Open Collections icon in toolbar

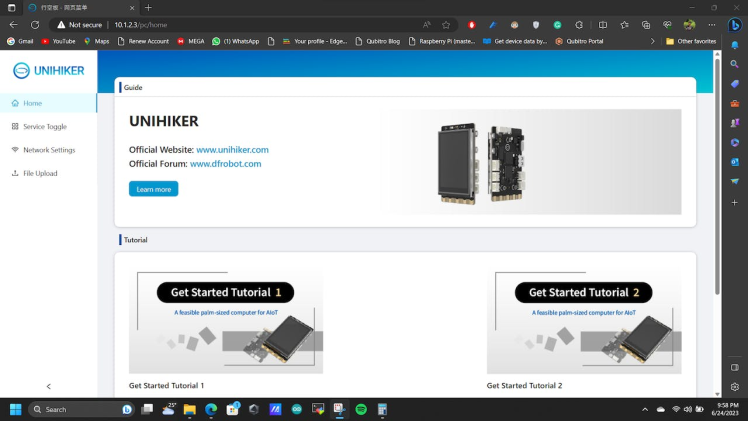pyautogui.click(x=646, y=25)
